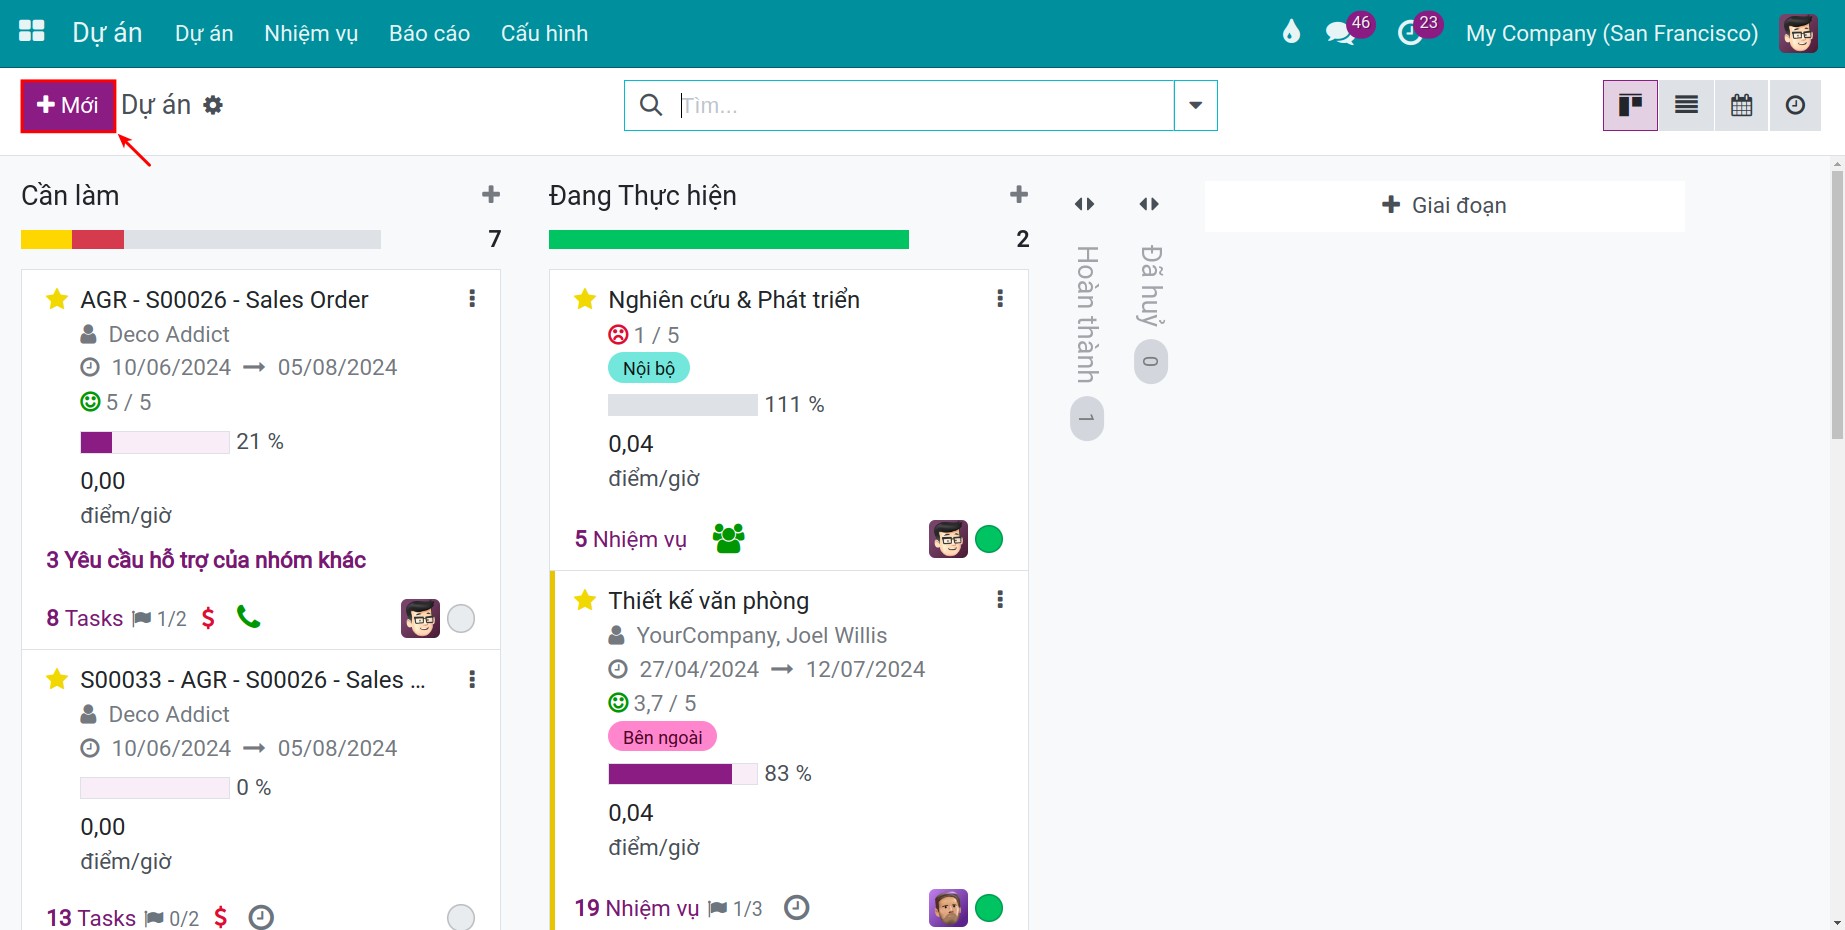Click the water drop icon in top bar
1845x930 pixels.
click(x=1291, y=32)
